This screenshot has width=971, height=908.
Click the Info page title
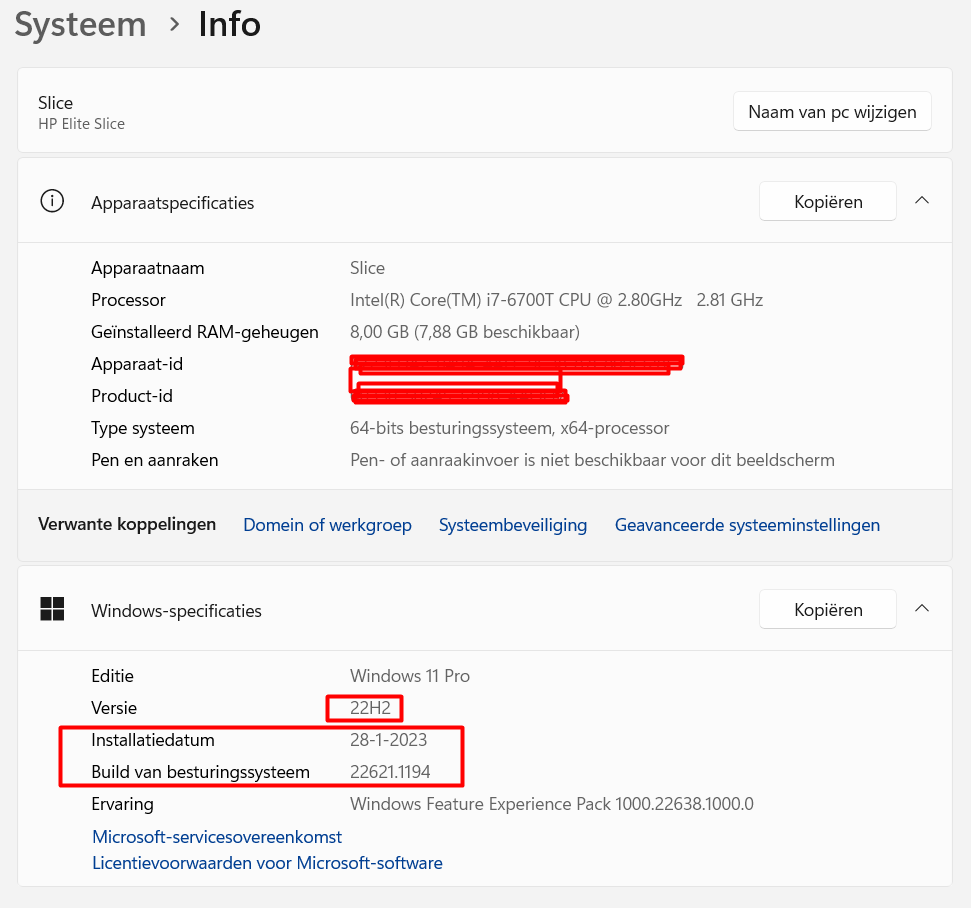[x=229, y=24]
